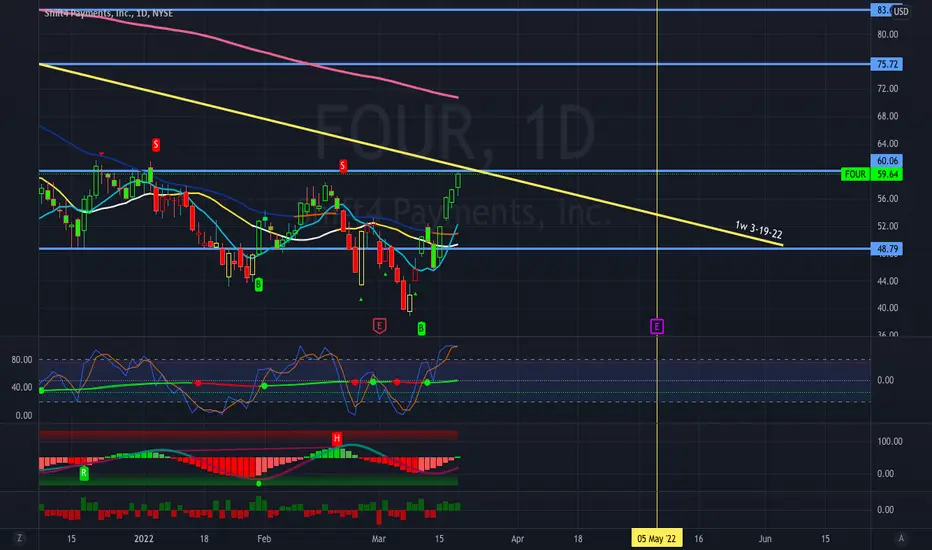Click the 'Jun' label on the time axis
This screenshot has width=932, height=550.
[765, 539]
